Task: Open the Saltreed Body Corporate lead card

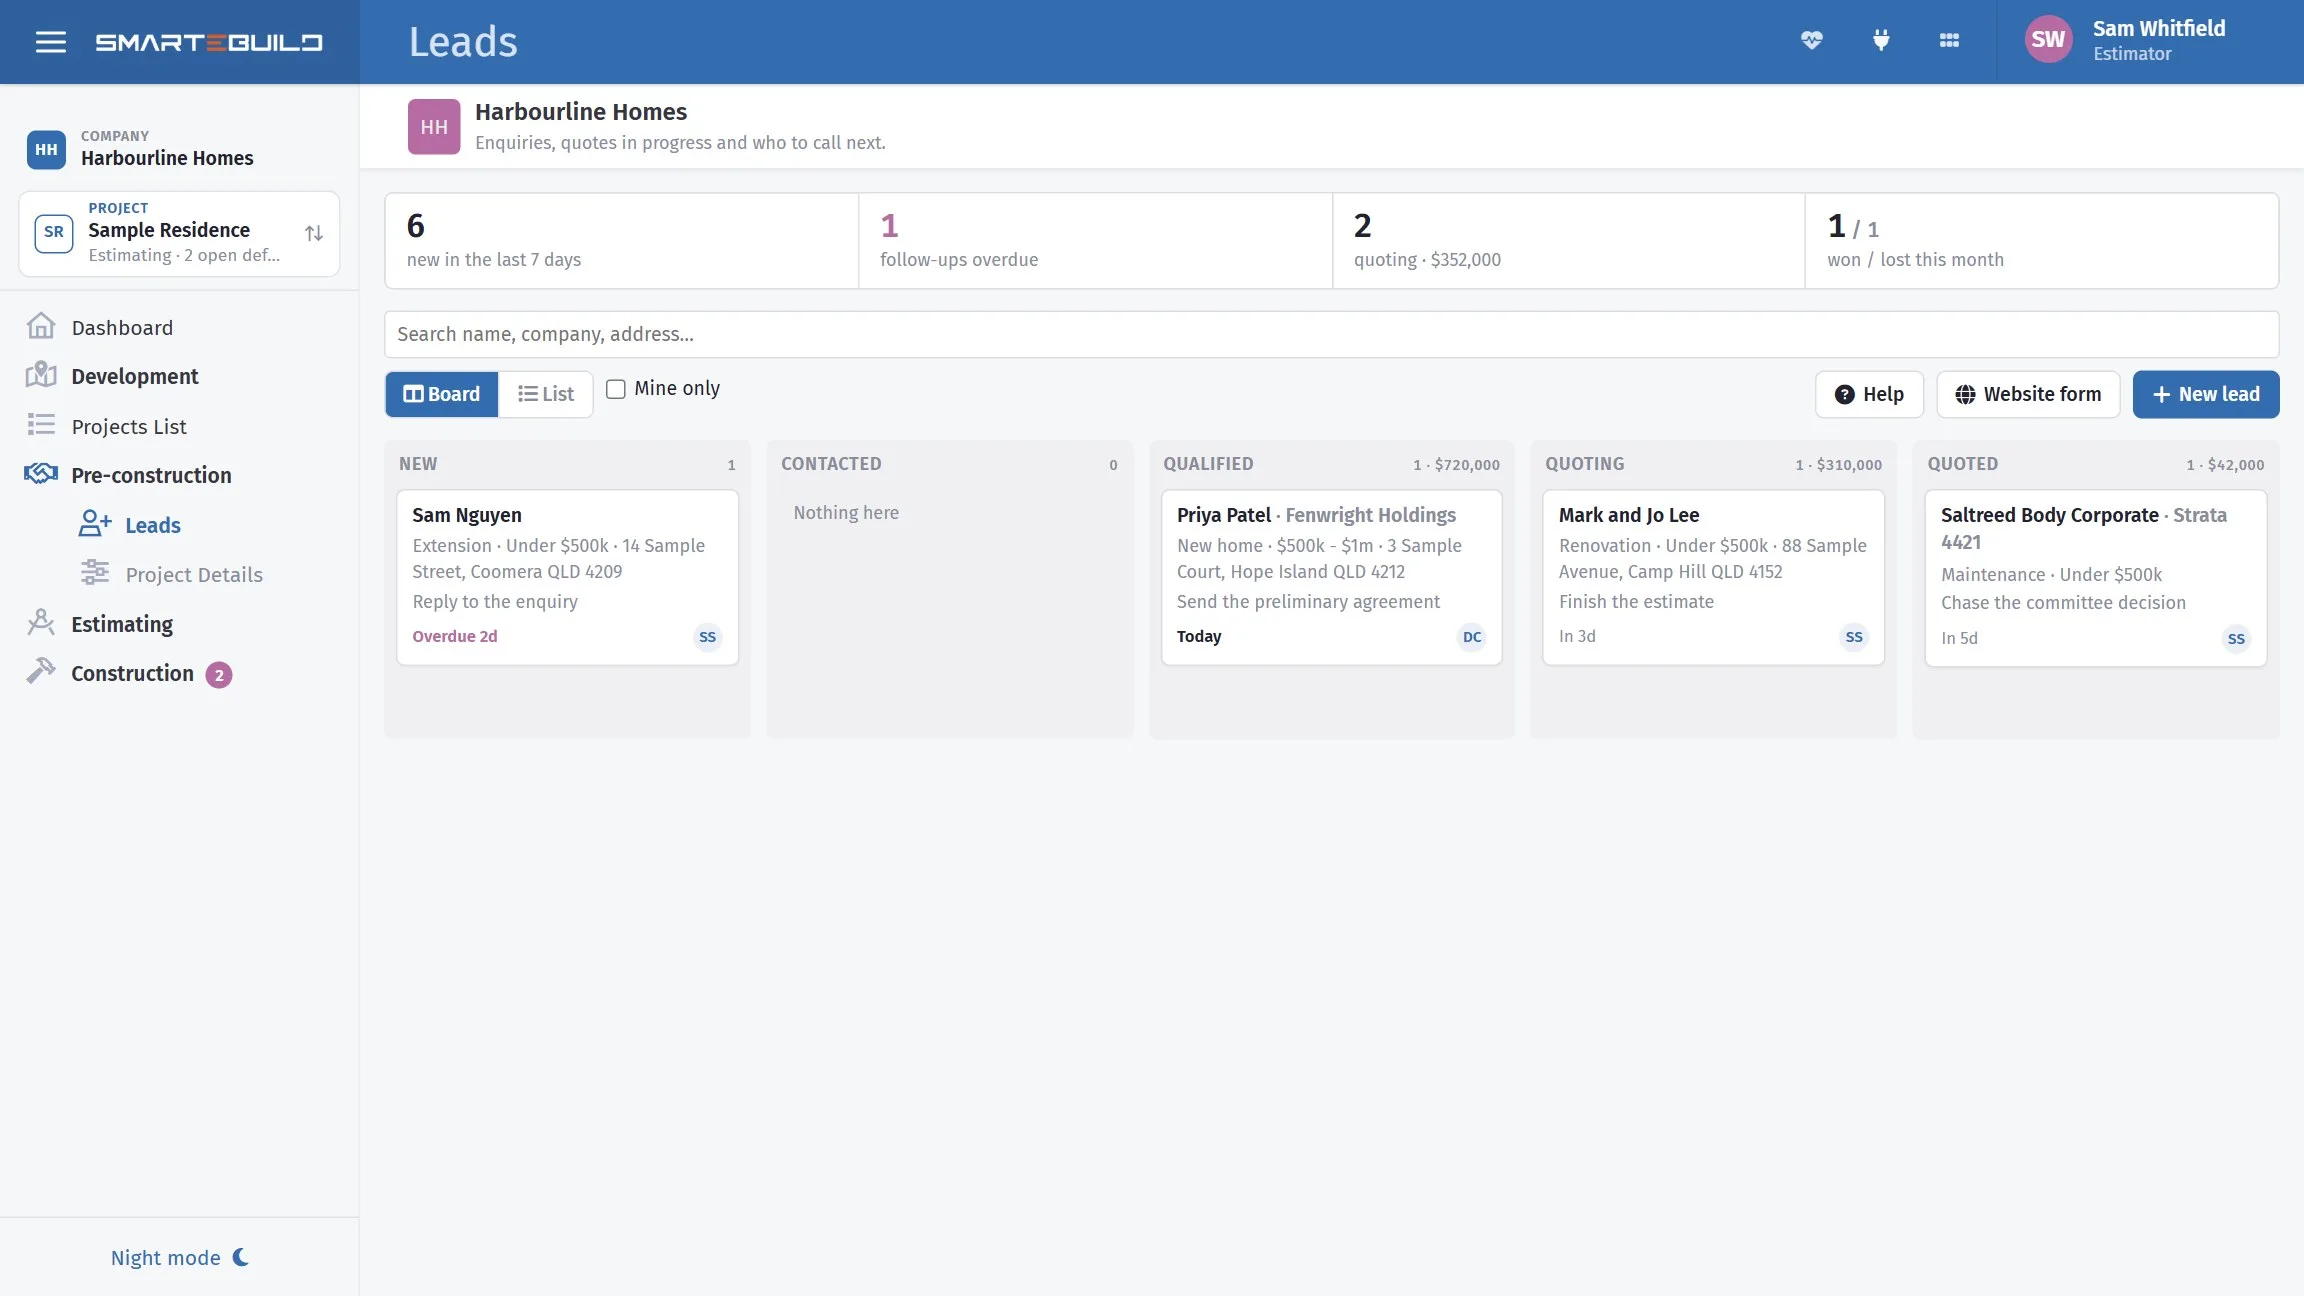Action: coord(2095,578)
